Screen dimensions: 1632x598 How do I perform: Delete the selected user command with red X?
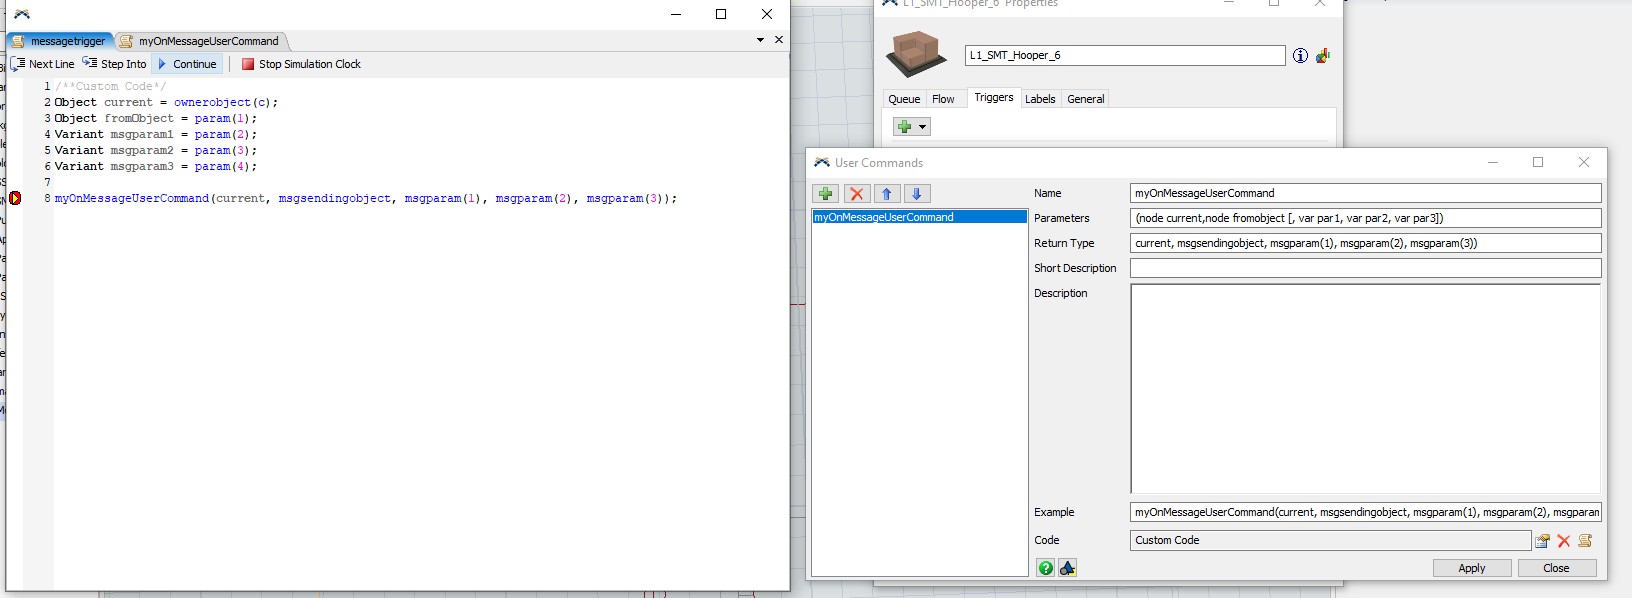(x=856, y=194)
